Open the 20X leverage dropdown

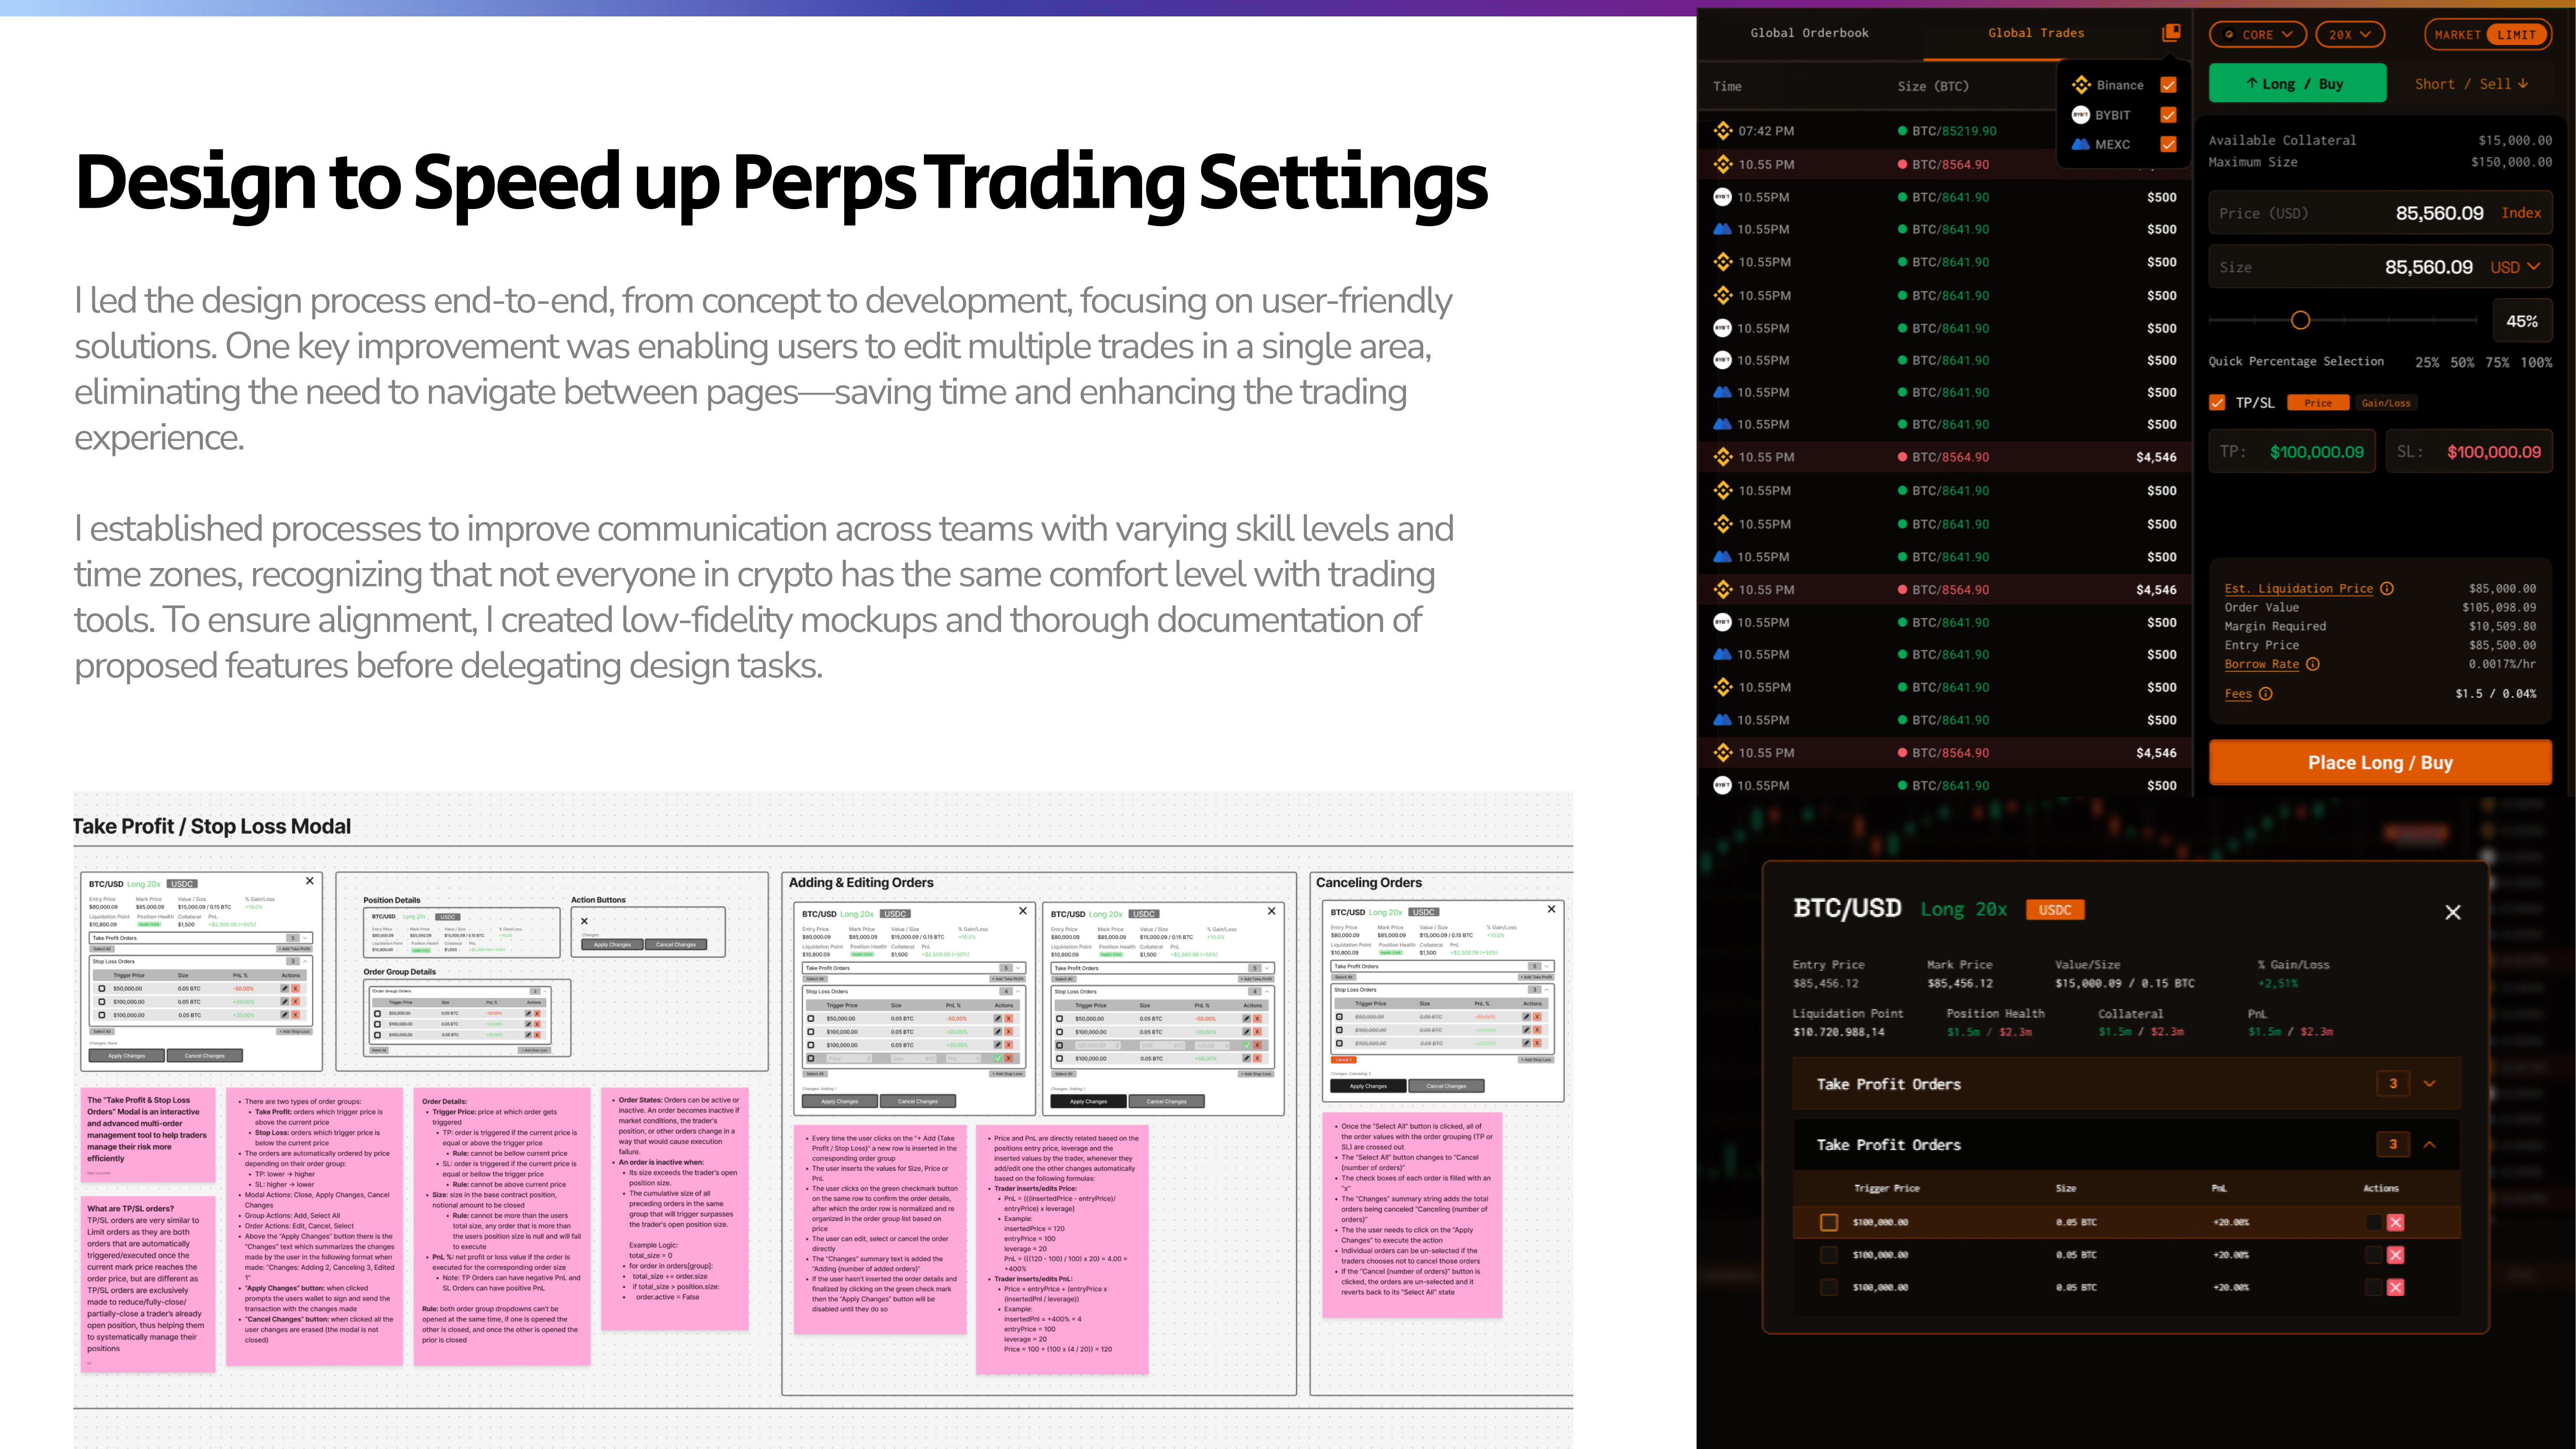tap(2349, 34)
